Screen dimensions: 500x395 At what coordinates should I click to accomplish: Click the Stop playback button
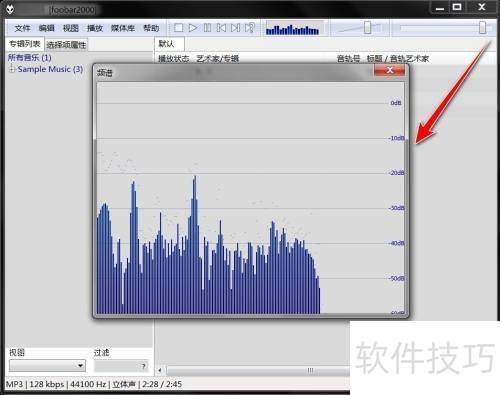point(179,28)
